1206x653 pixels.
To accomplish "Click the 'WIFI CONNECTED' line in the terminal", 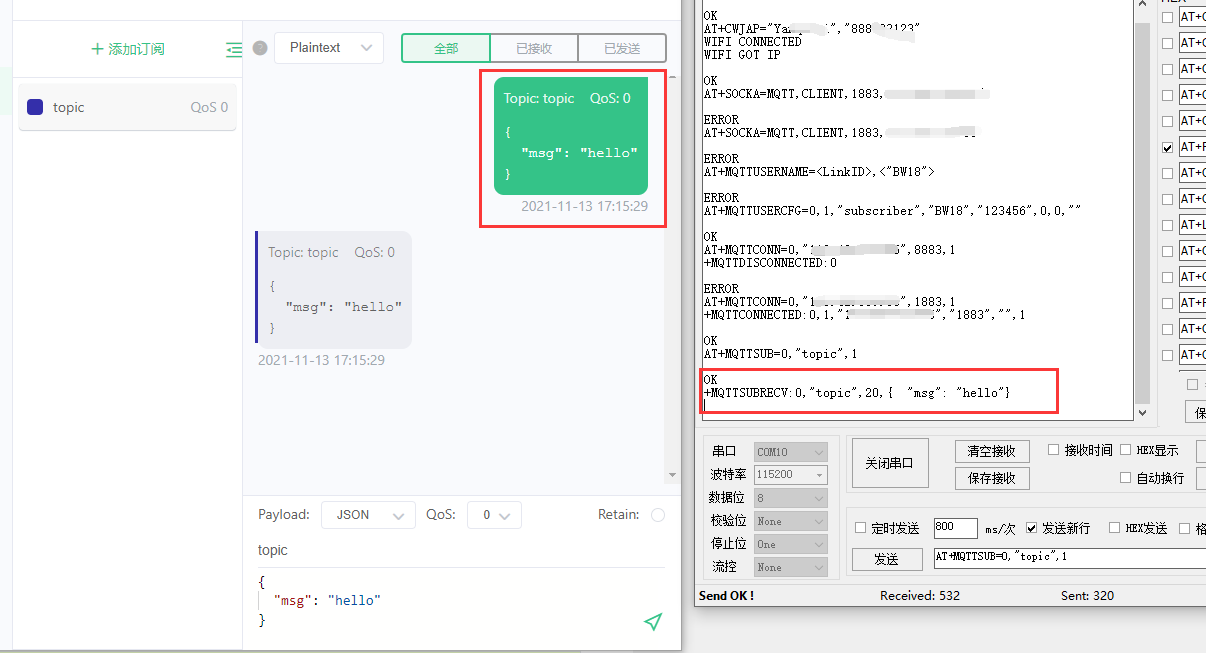I will point(752,42).
